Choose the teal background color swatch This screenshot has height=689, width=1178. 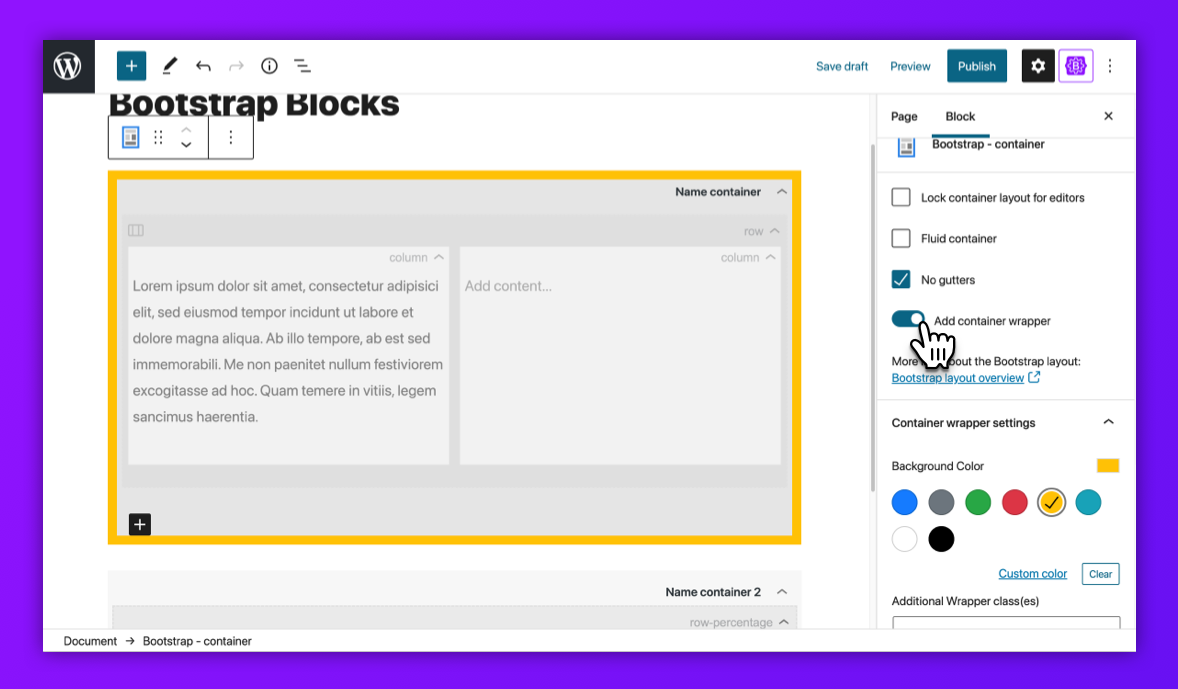coord(1088,502)
